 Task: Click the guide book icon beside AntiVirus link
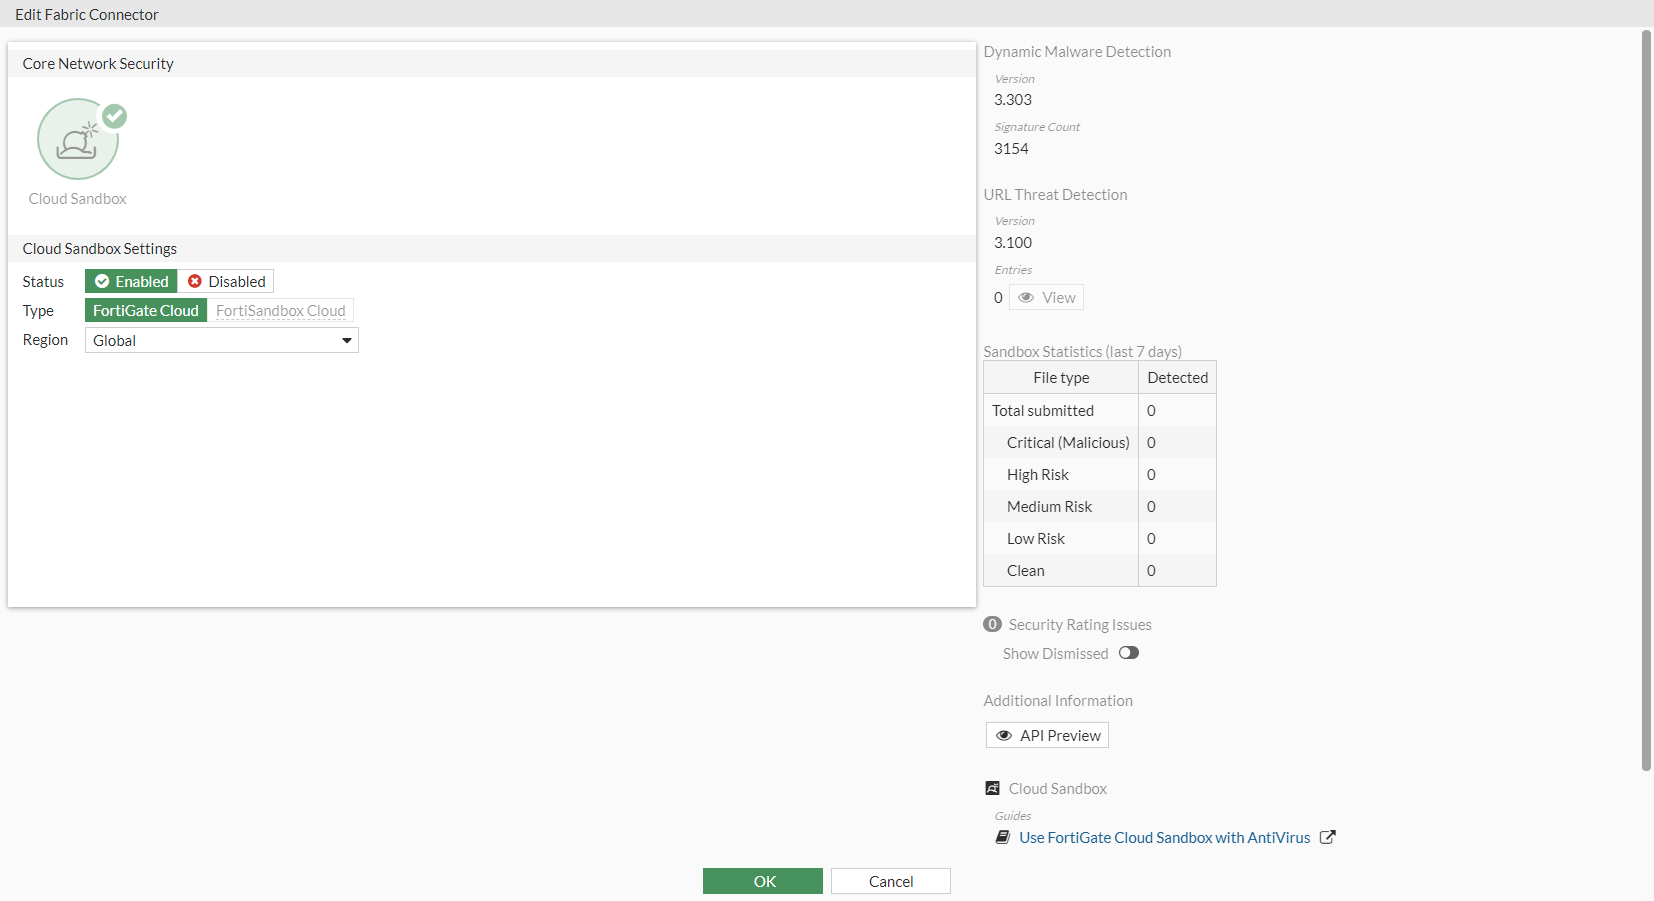point(1003,838)
